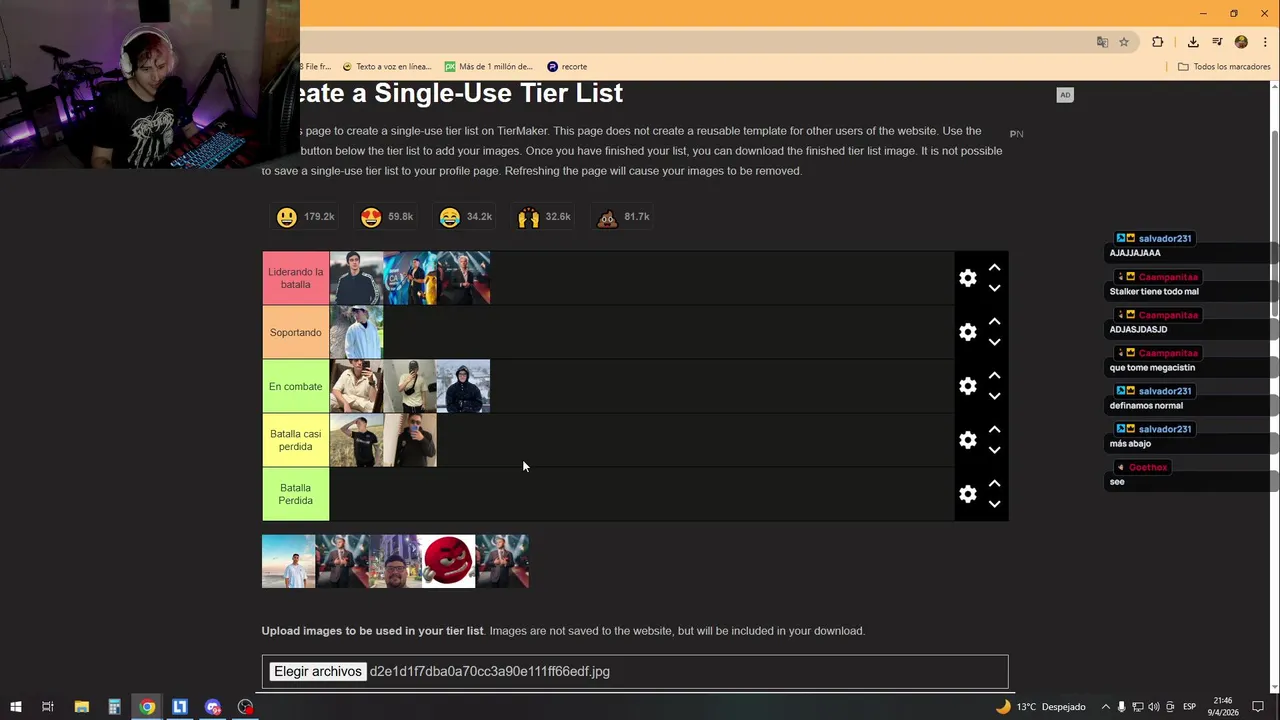Open Task View on taskbar
Image resolution: width=1280 pixels, height=720 pixels.
[x=47, y=707]
